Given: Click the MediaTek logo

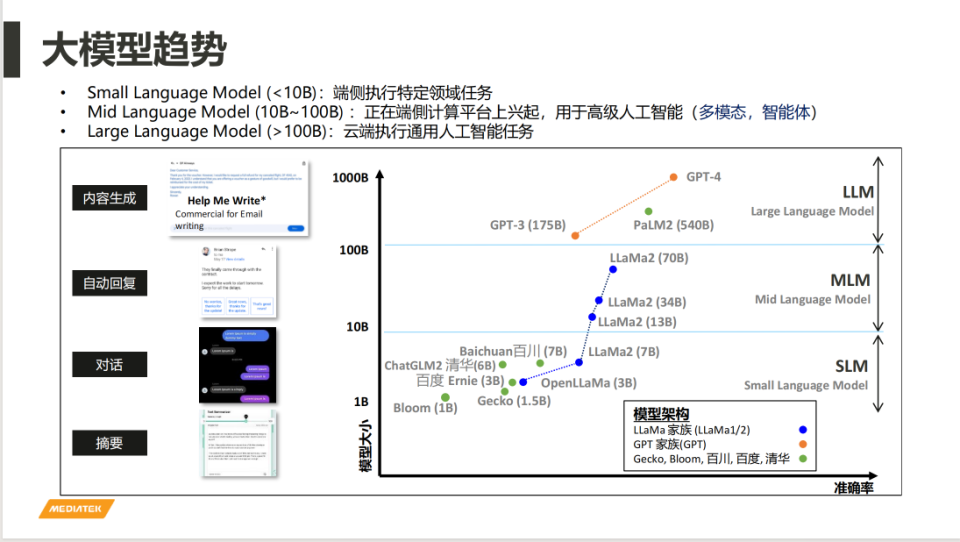Looking at the screenshot, I should click(x=77, y=509).
